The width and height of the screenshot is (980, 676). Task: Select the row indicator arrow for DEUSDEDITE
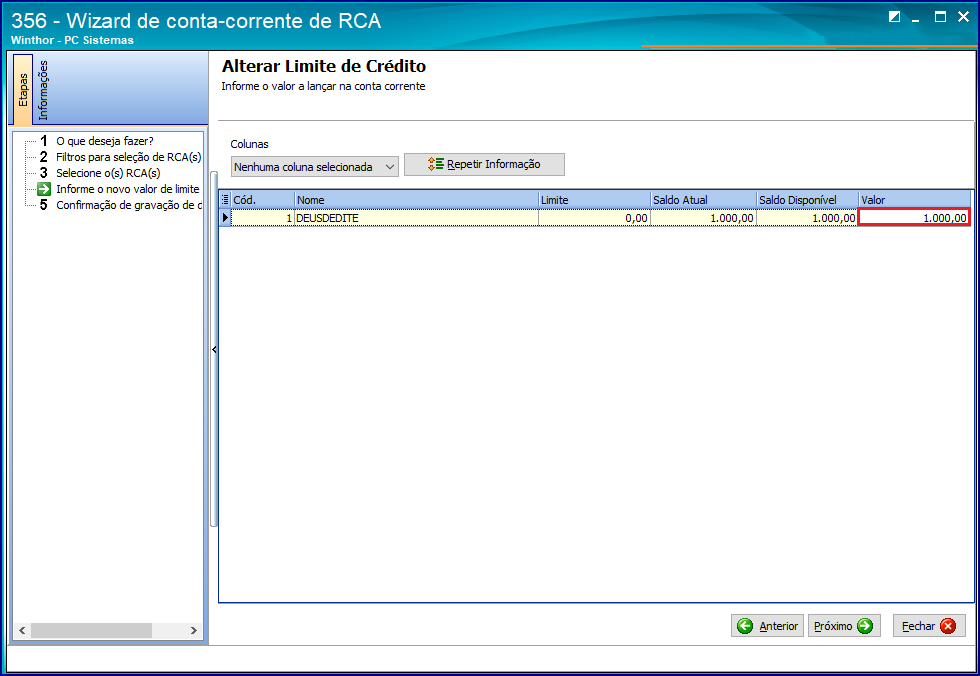pyautogui.click(x=225, y=217)
